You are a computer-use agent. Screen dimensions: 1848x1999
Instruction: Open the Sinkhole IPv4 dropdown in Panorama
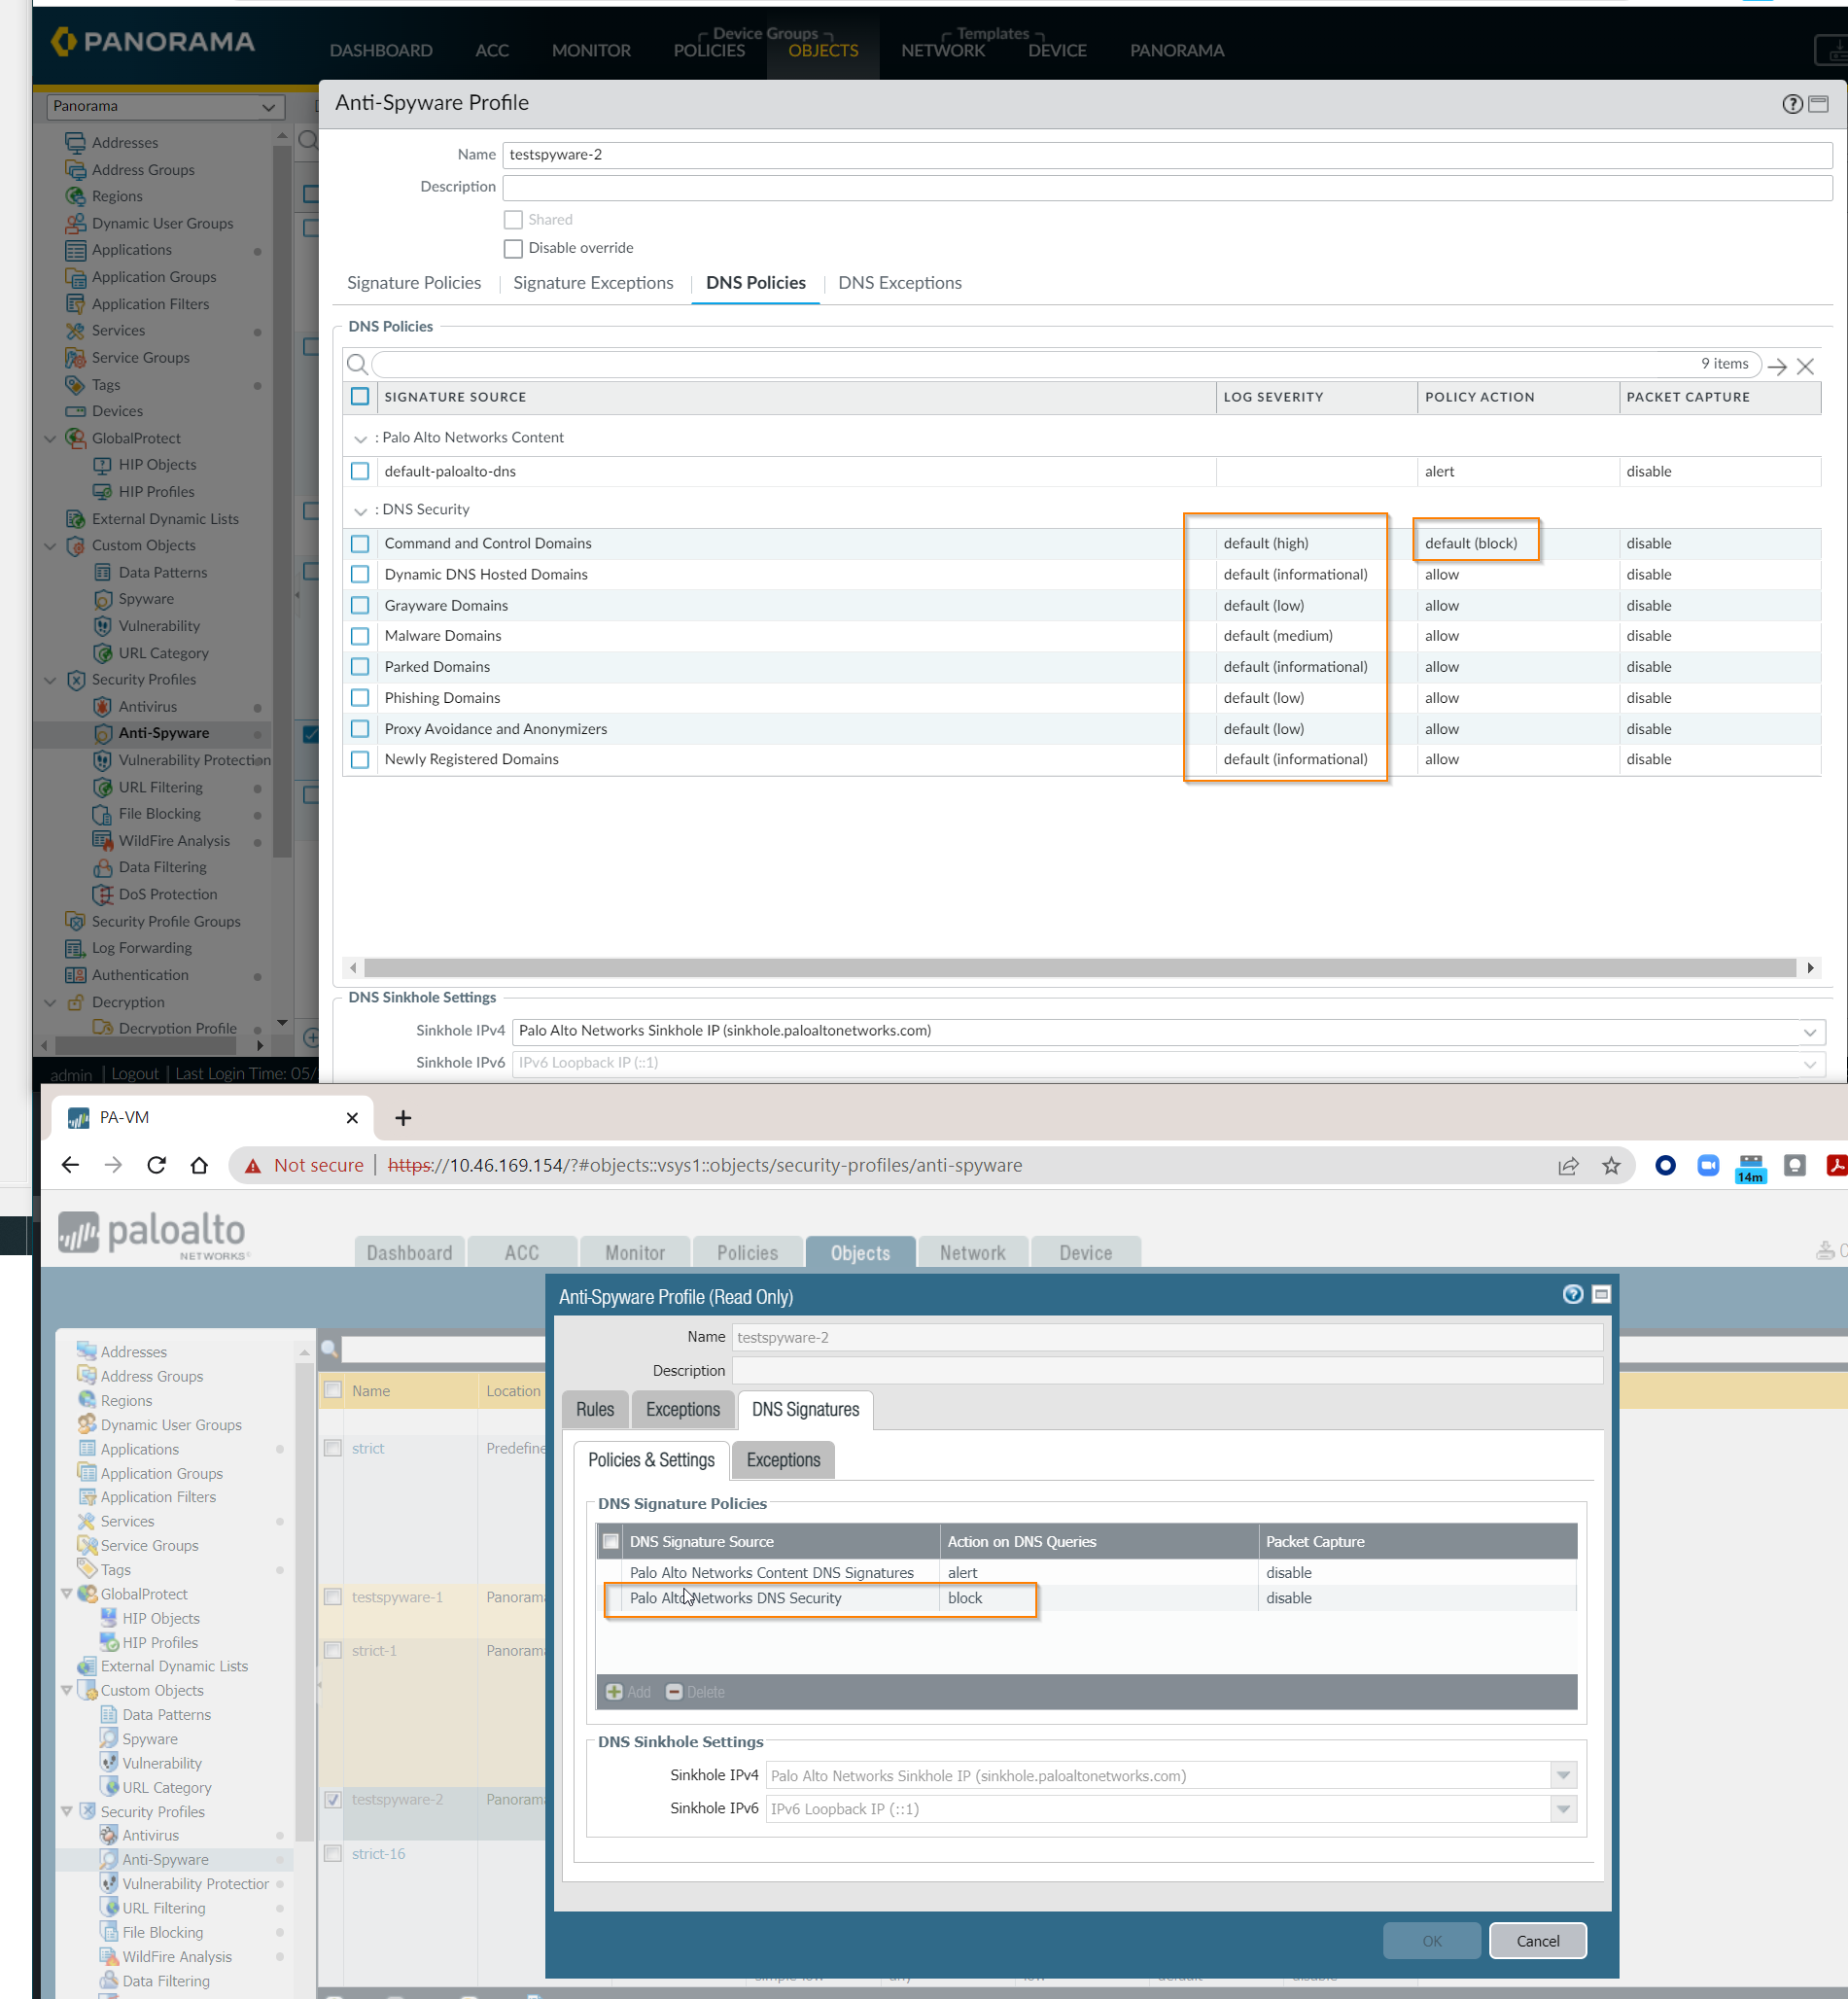tap(1809, 1031)
